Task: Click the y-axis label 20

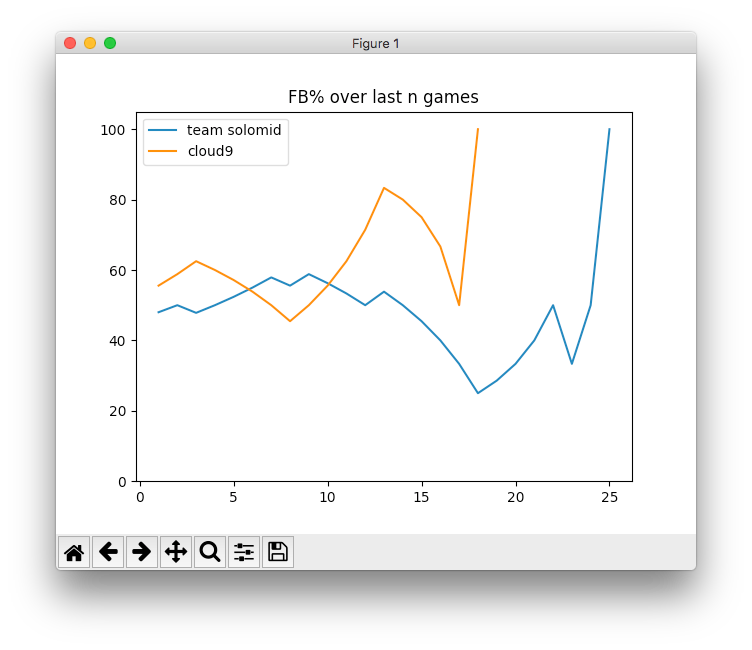Action: tap(118, 412)
